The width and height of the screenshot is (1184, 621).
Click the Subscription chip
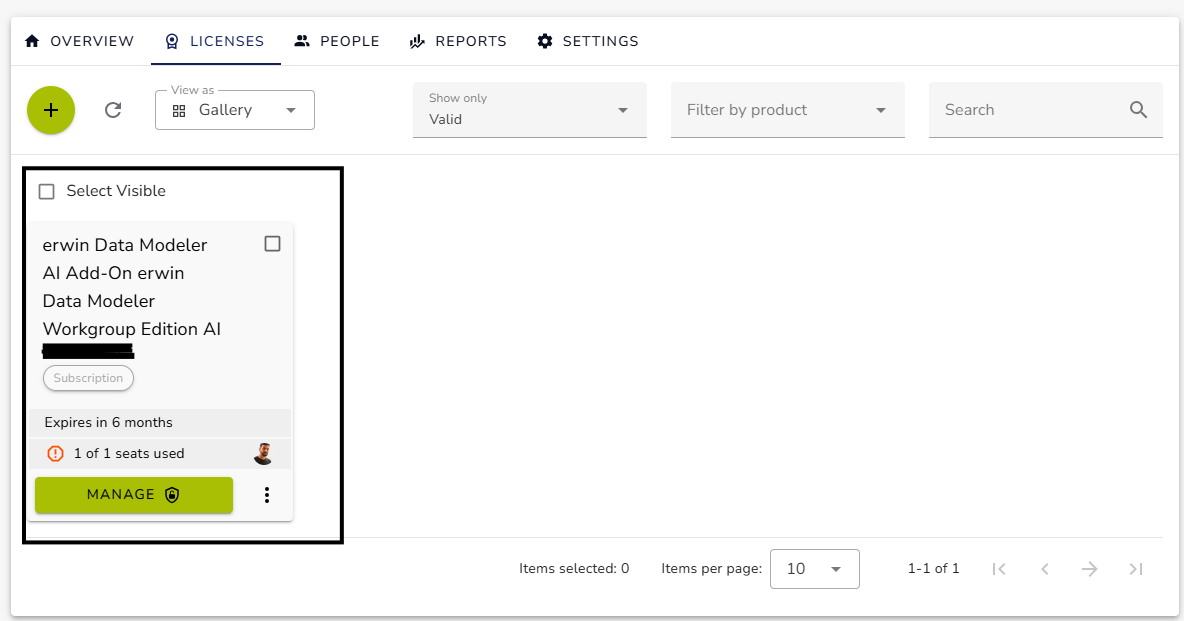88,378
